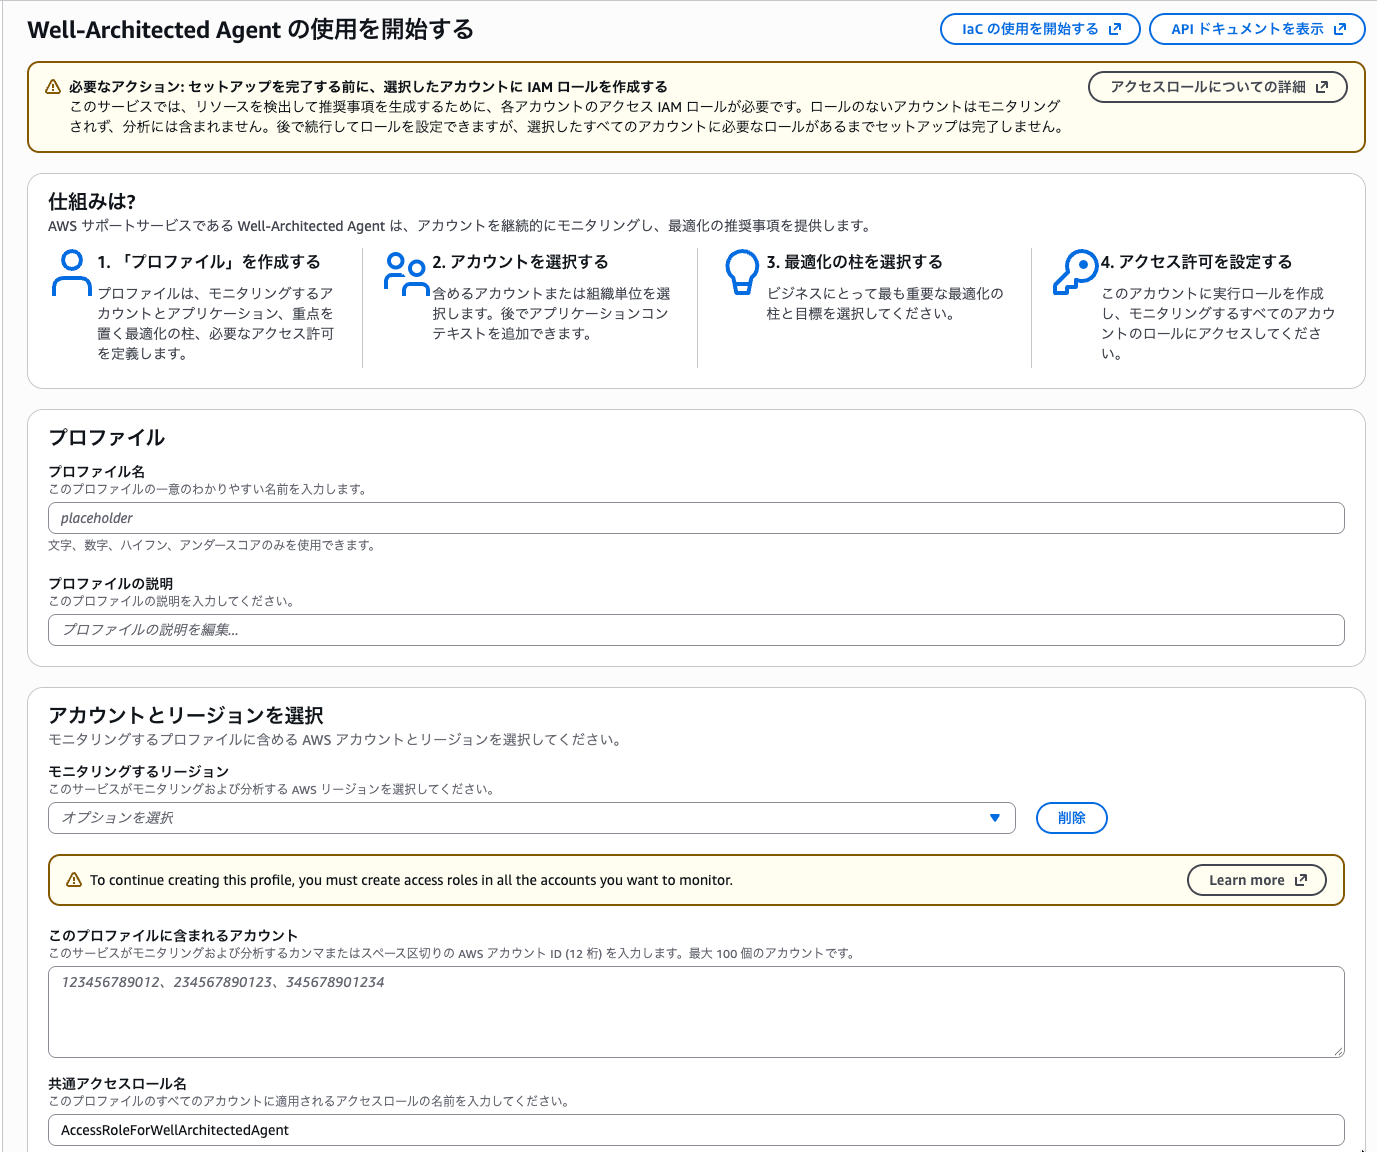Click the モニタリングするリージョン label

coord(139,771)
